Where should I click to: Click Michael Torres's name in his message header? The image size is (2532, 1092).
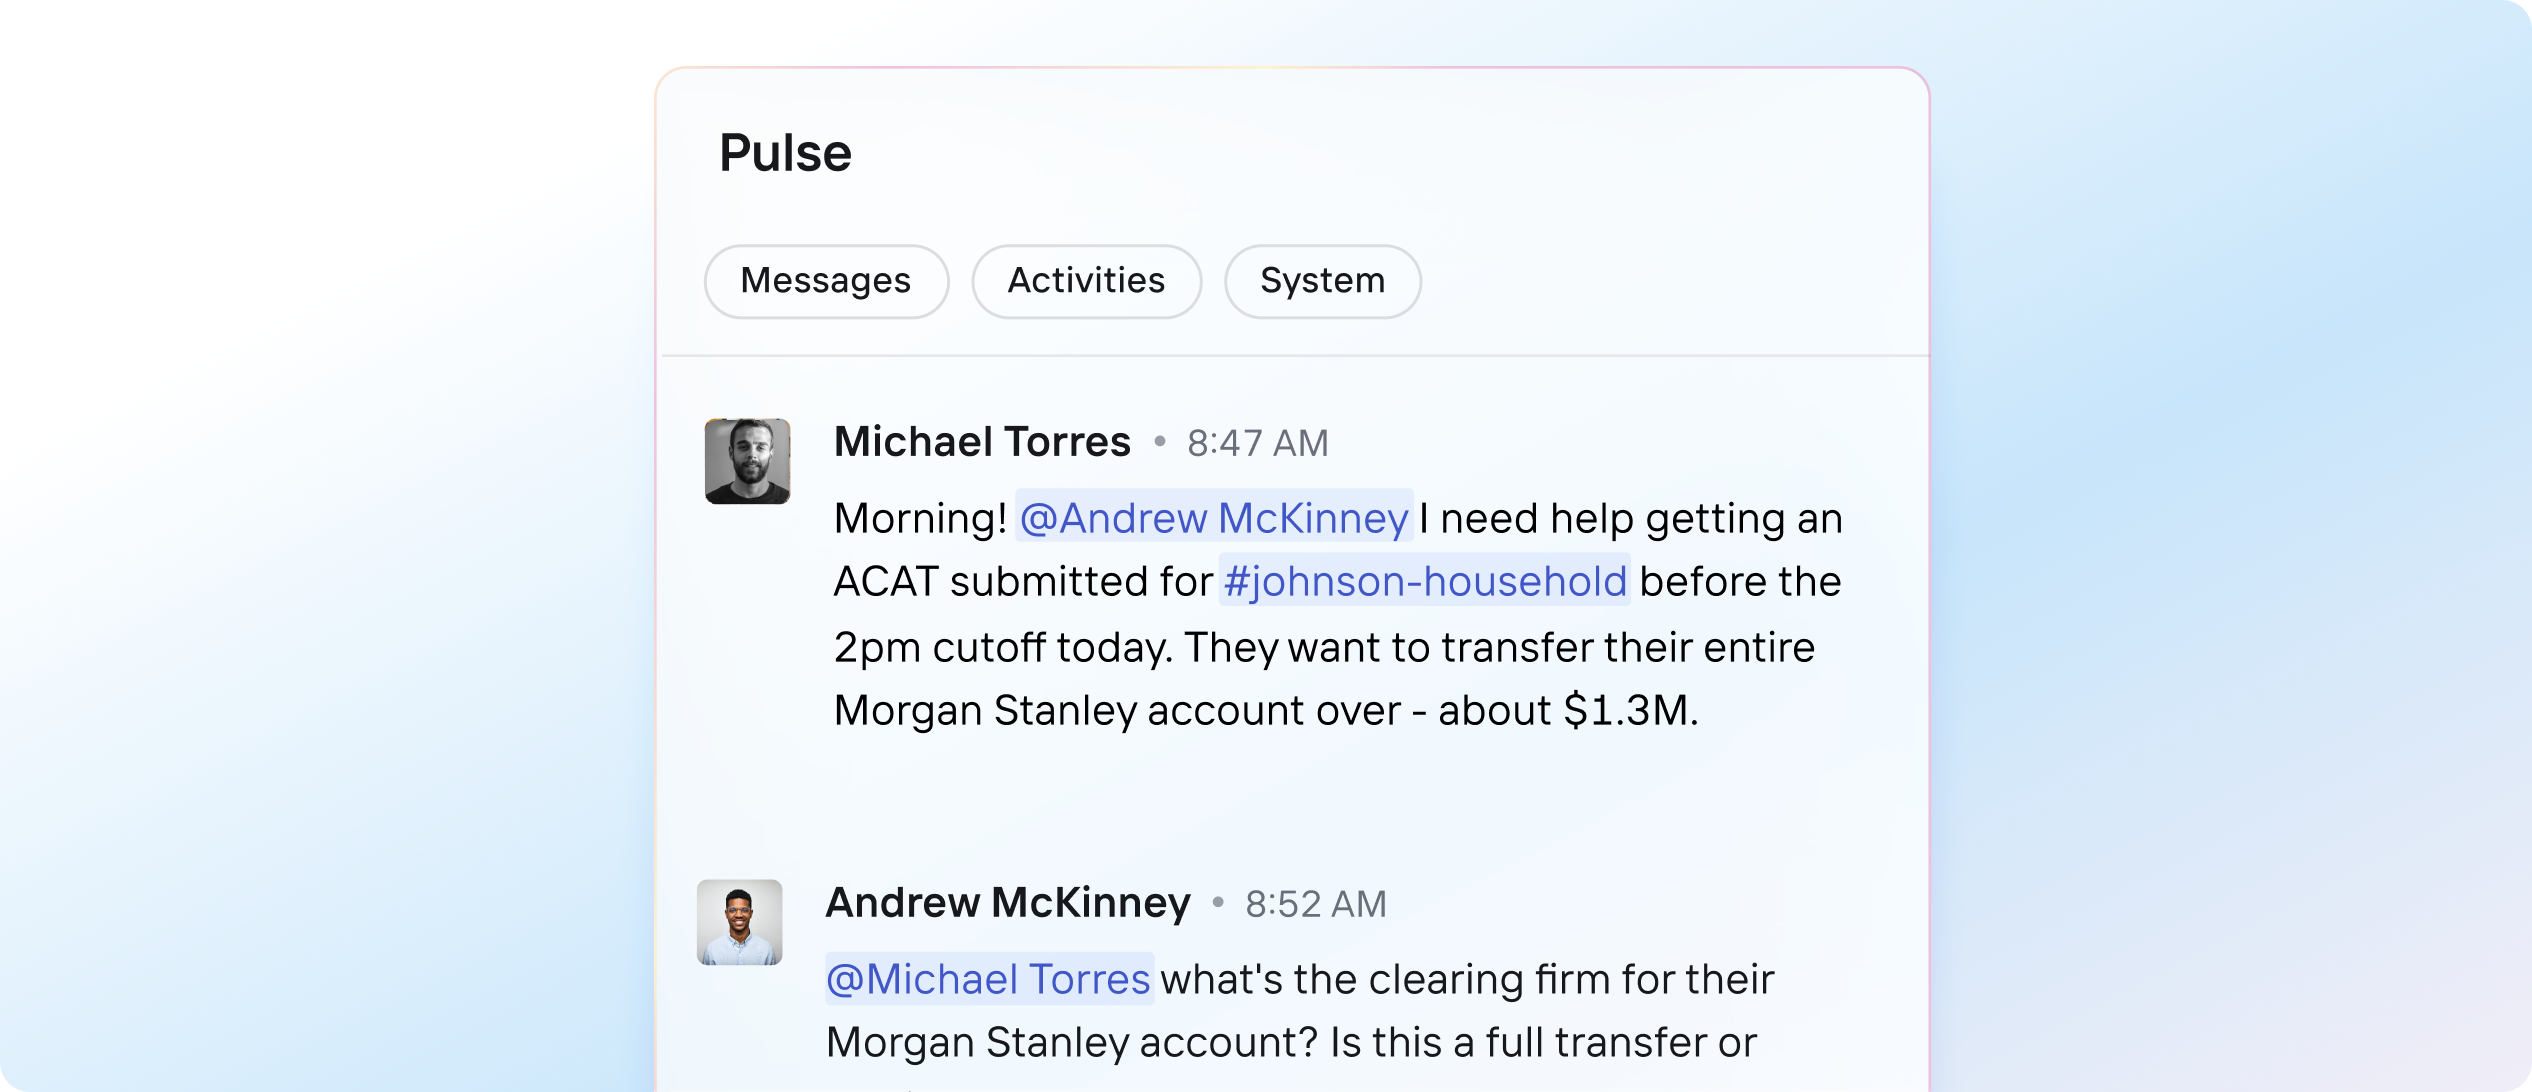click(982, 441)
